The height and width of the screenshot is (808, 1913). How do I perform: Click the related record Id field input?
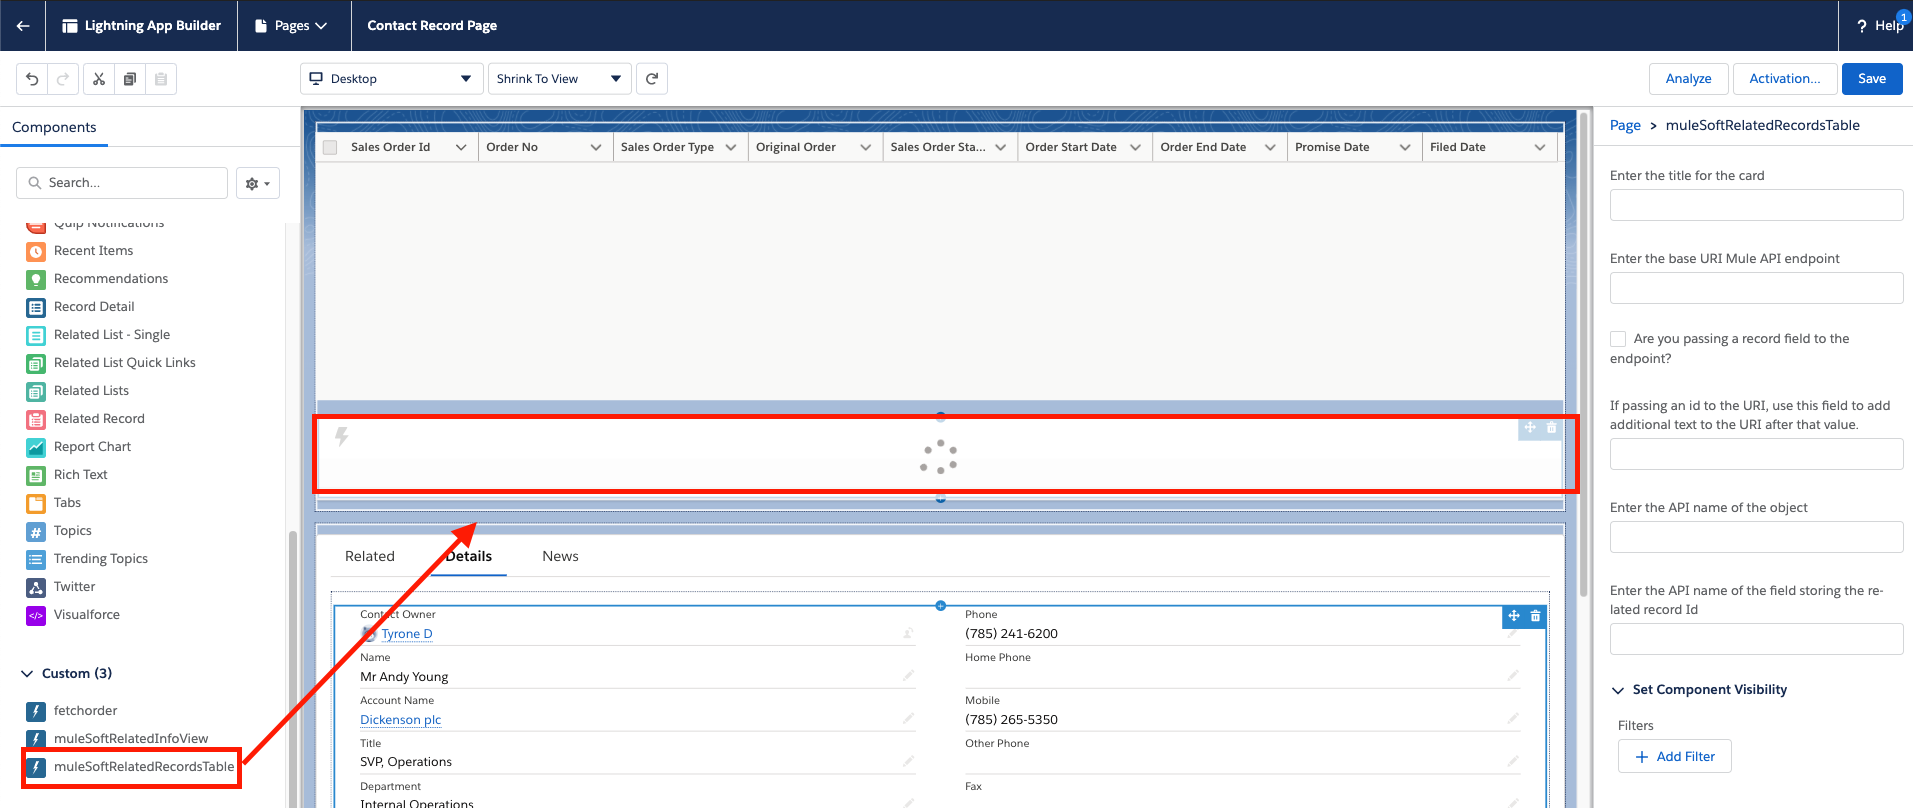pyautogui.click(x=1757, y=639)
